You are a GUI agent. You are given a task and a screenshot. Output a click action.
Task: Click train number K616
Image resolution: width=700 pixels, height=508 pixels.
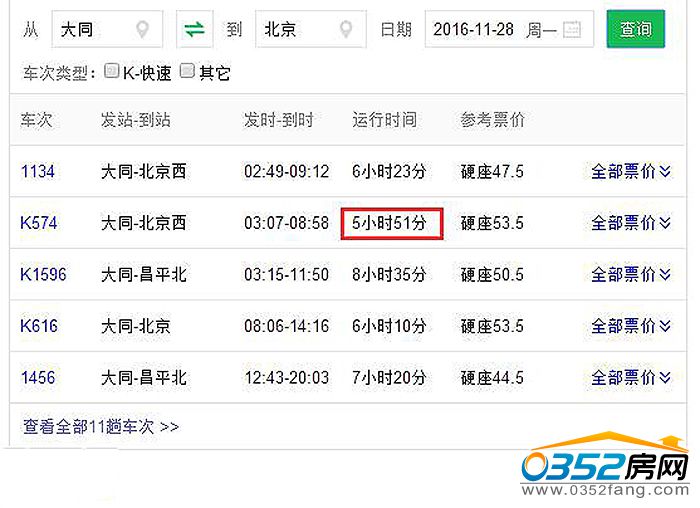pyautogui.click(x=39, y=326)
